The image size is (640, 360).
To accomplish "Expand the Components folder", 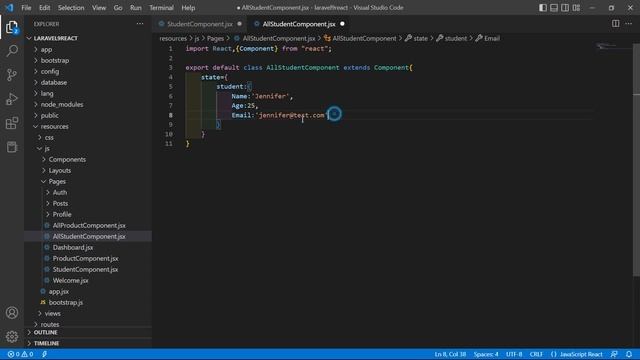I will tap(67, 159).
